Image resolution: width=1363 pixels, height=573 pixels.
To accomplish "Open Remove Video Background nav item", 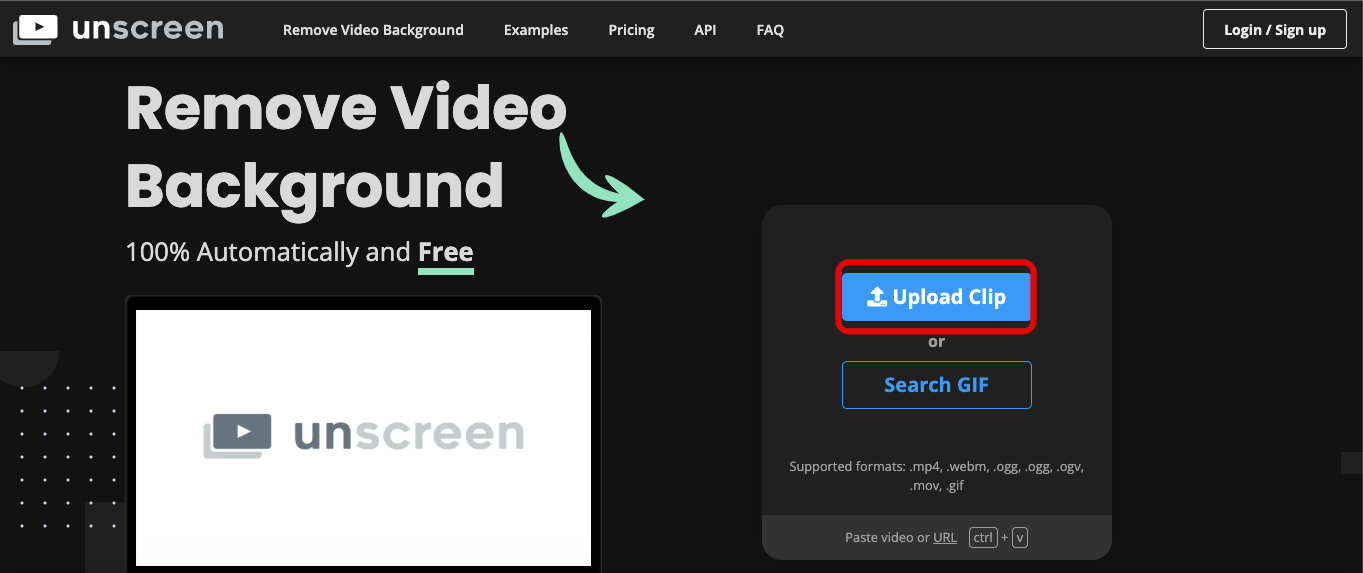I will [x=373, y=30].
